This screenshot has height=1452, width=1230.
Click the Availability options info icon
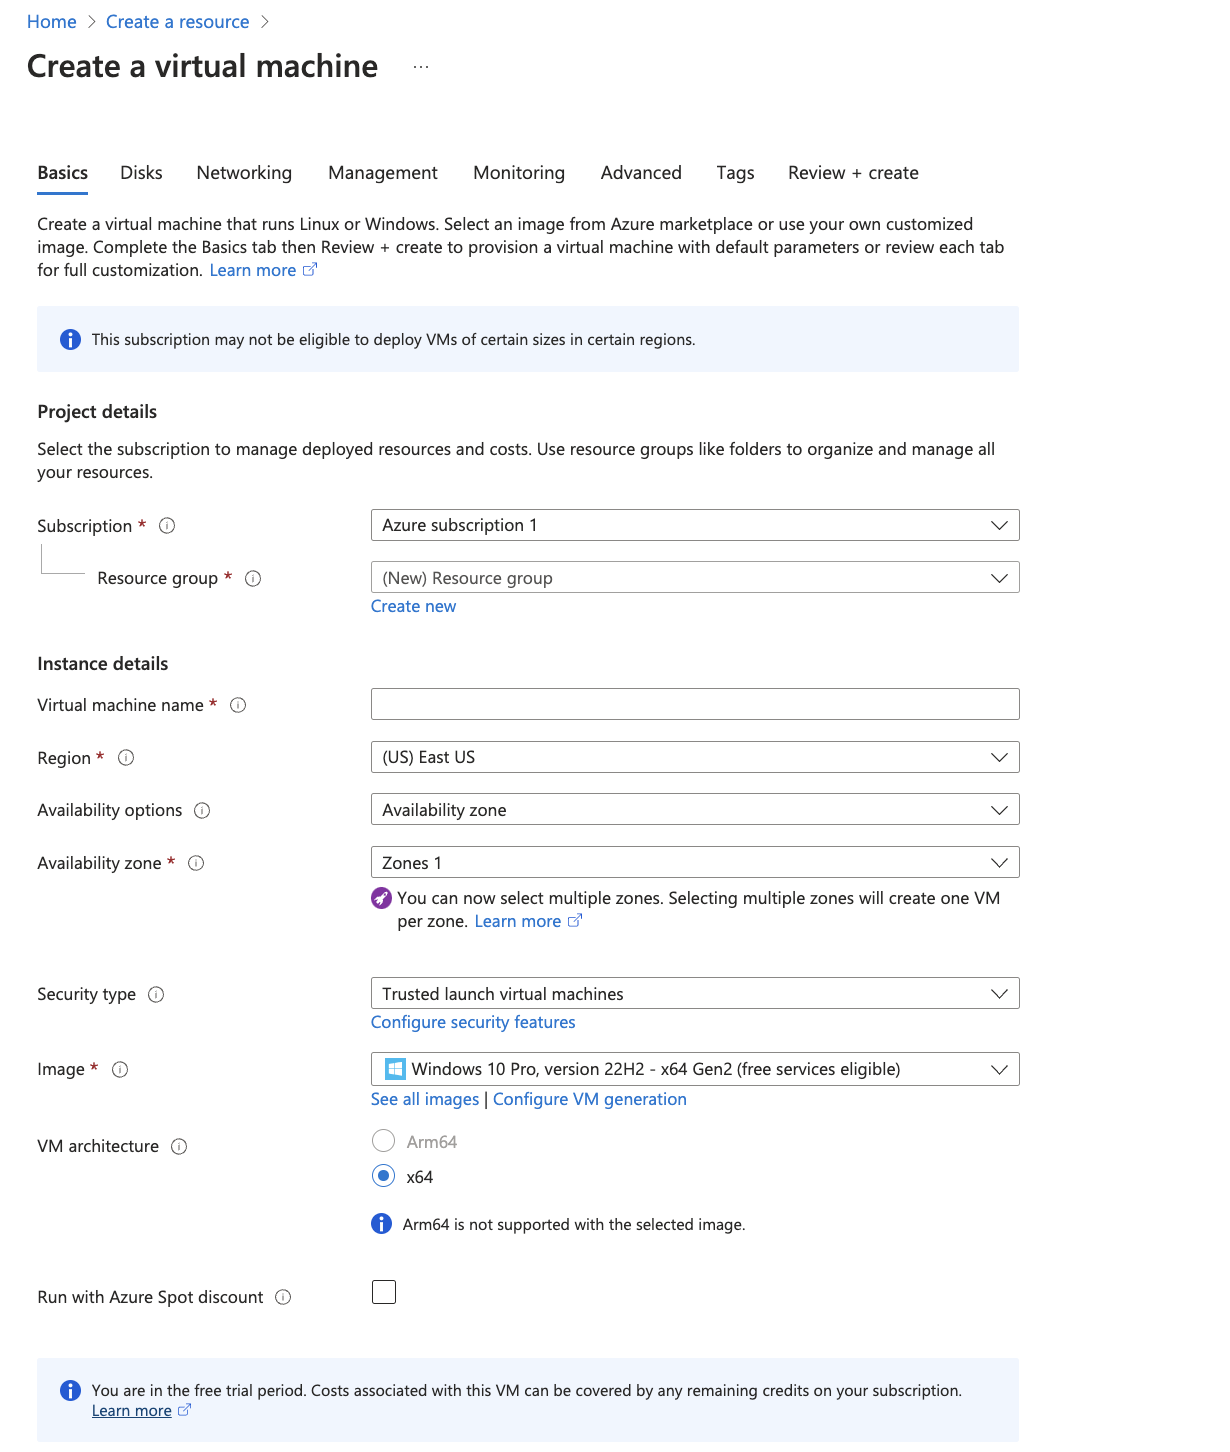(x=203, y=811)
